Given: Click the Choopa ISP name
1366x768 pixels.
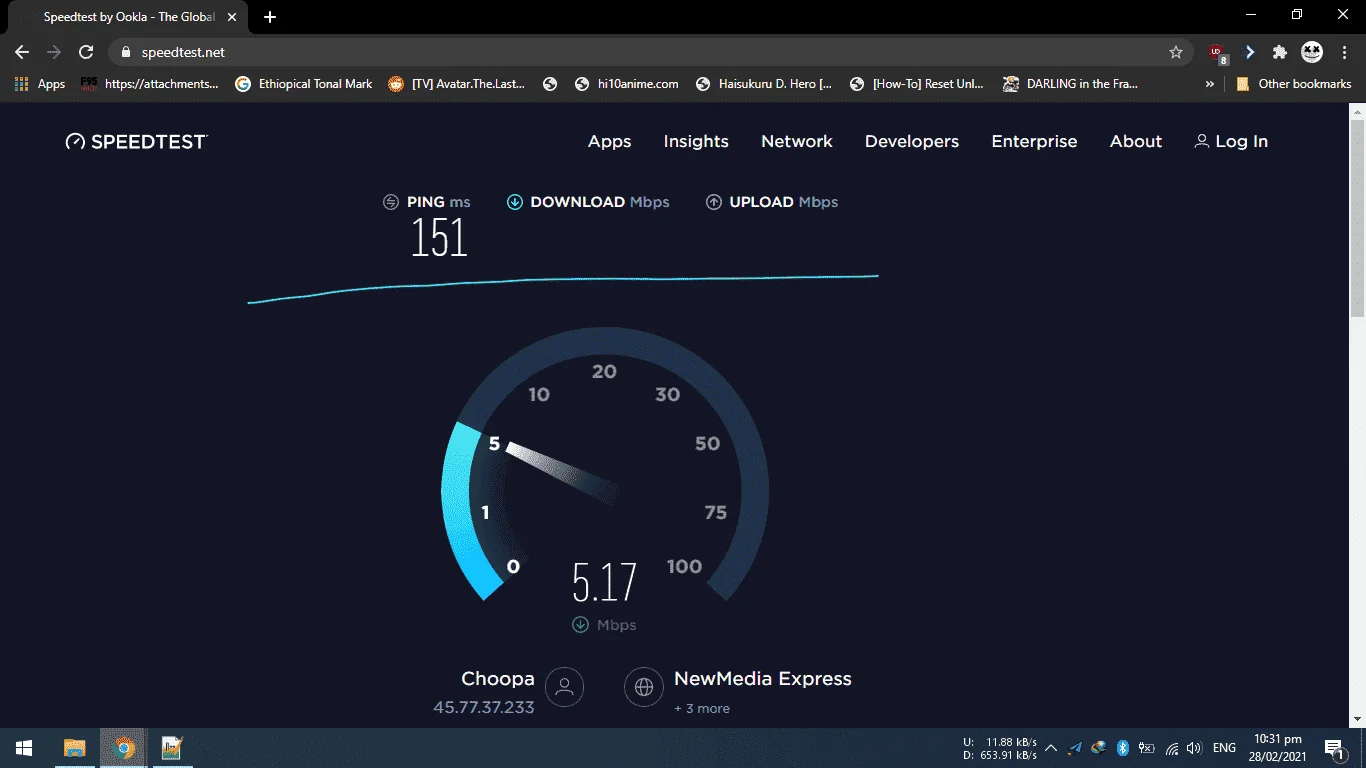Looking at the screenshot, I should (x=498, y=679).
